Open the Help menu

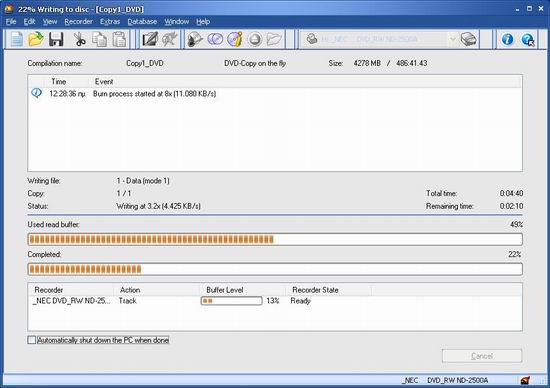click(203, 22)
